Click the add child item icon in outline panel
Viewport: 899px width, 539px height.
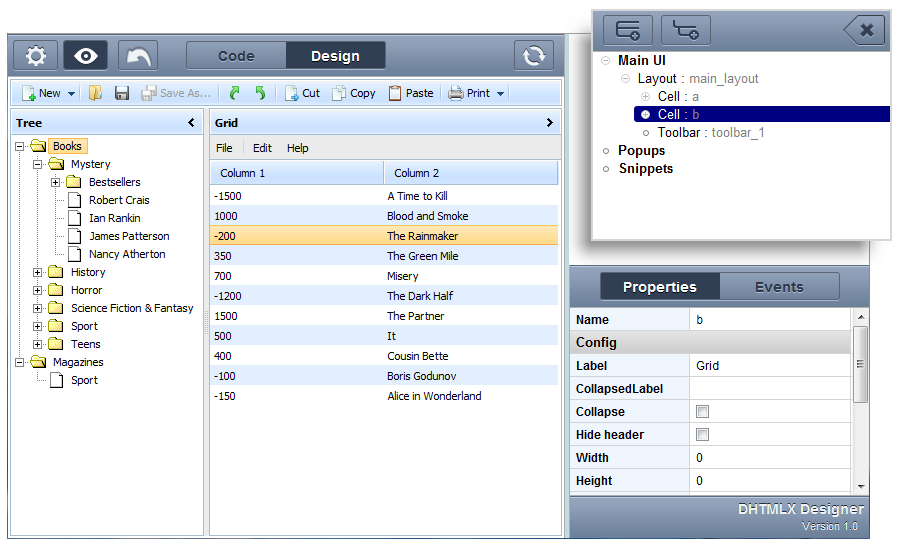click(686, 30)
